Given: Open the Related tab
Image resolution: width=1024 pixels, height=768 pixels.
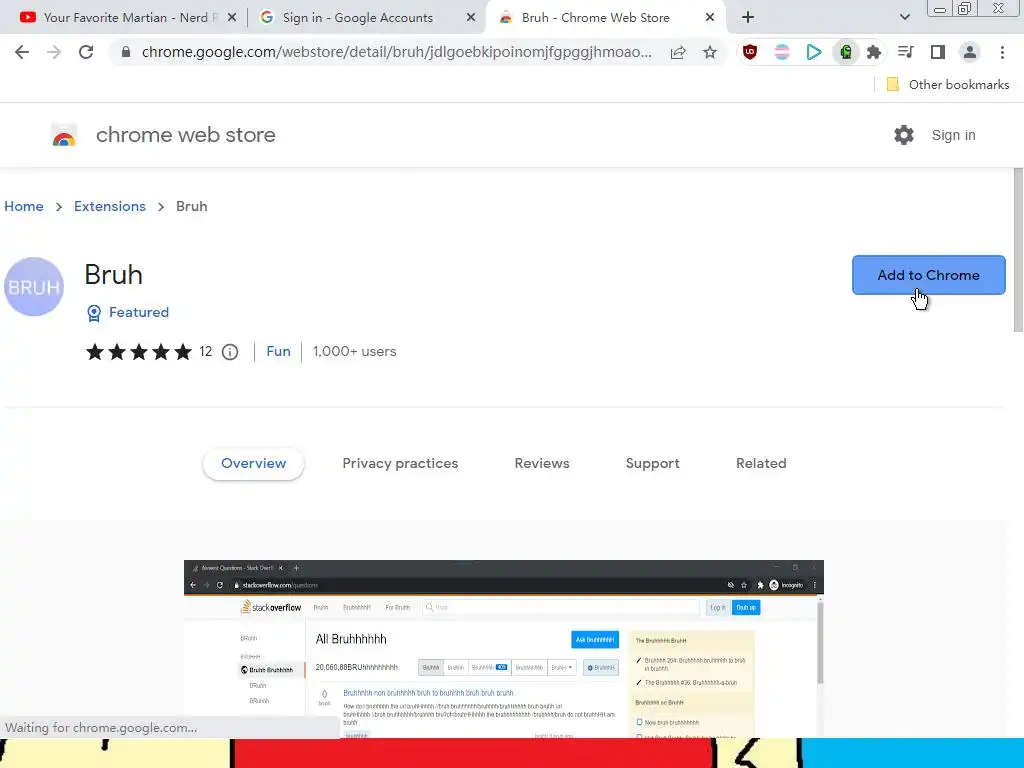Looking at the screenshot, I should click(x=761, y=464).
